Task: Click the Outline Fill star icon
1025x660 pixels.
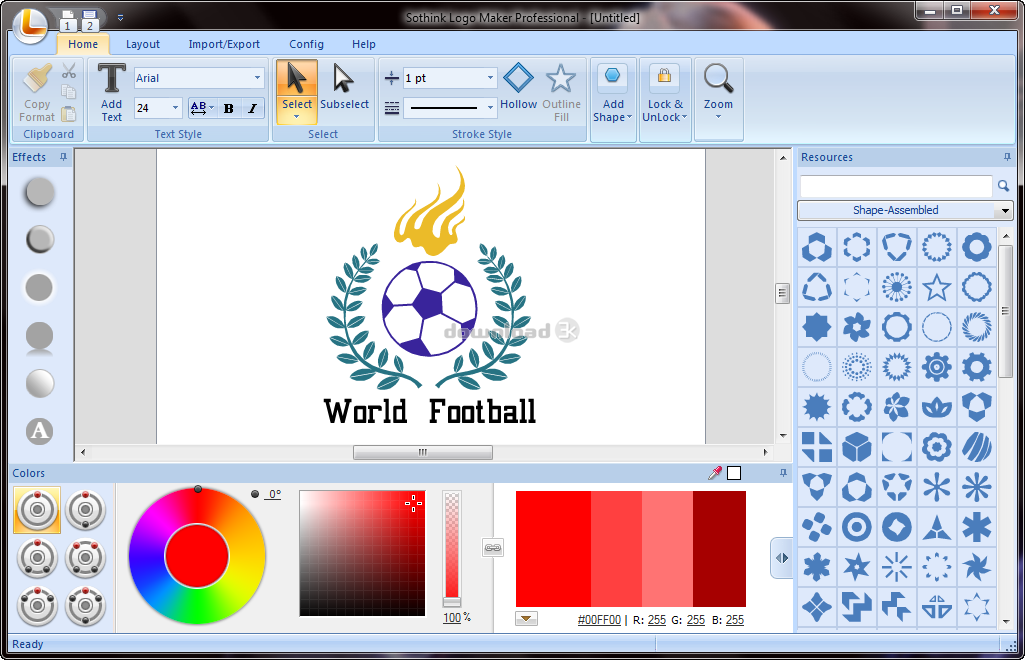Action: (561, 92)
